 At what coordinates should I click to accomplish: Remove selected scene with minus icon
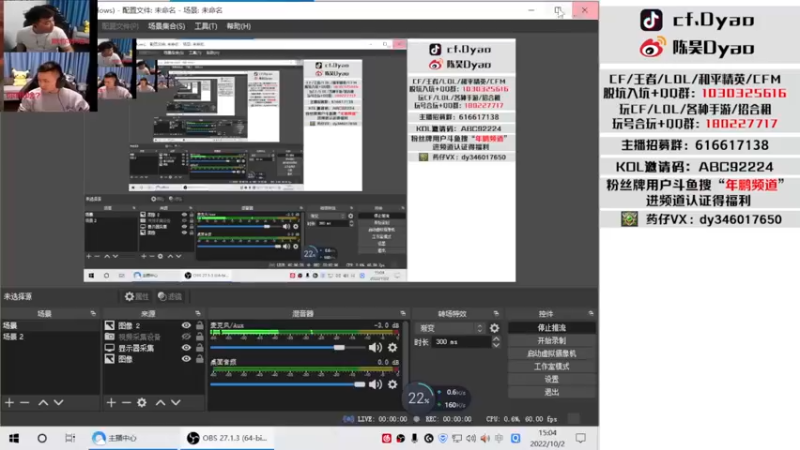(x=24, y=403)
